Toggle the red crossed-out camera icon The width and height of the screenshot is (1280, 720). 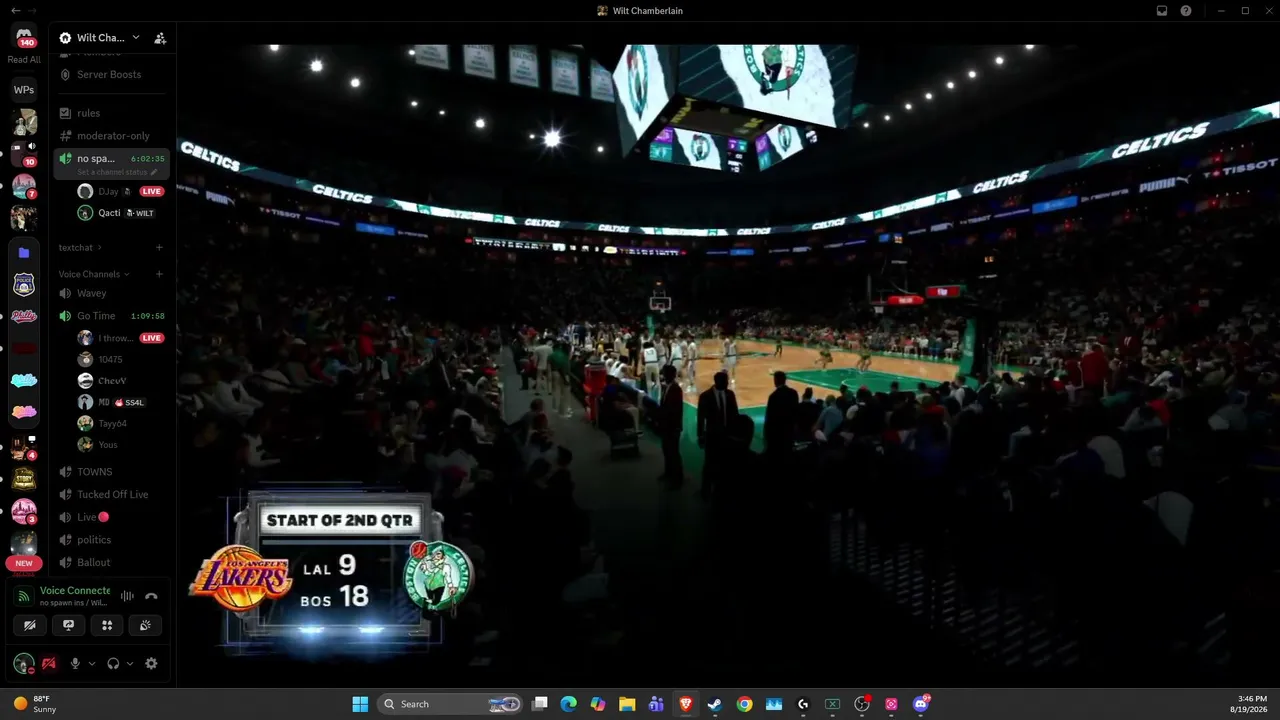[x=48, y=663]
